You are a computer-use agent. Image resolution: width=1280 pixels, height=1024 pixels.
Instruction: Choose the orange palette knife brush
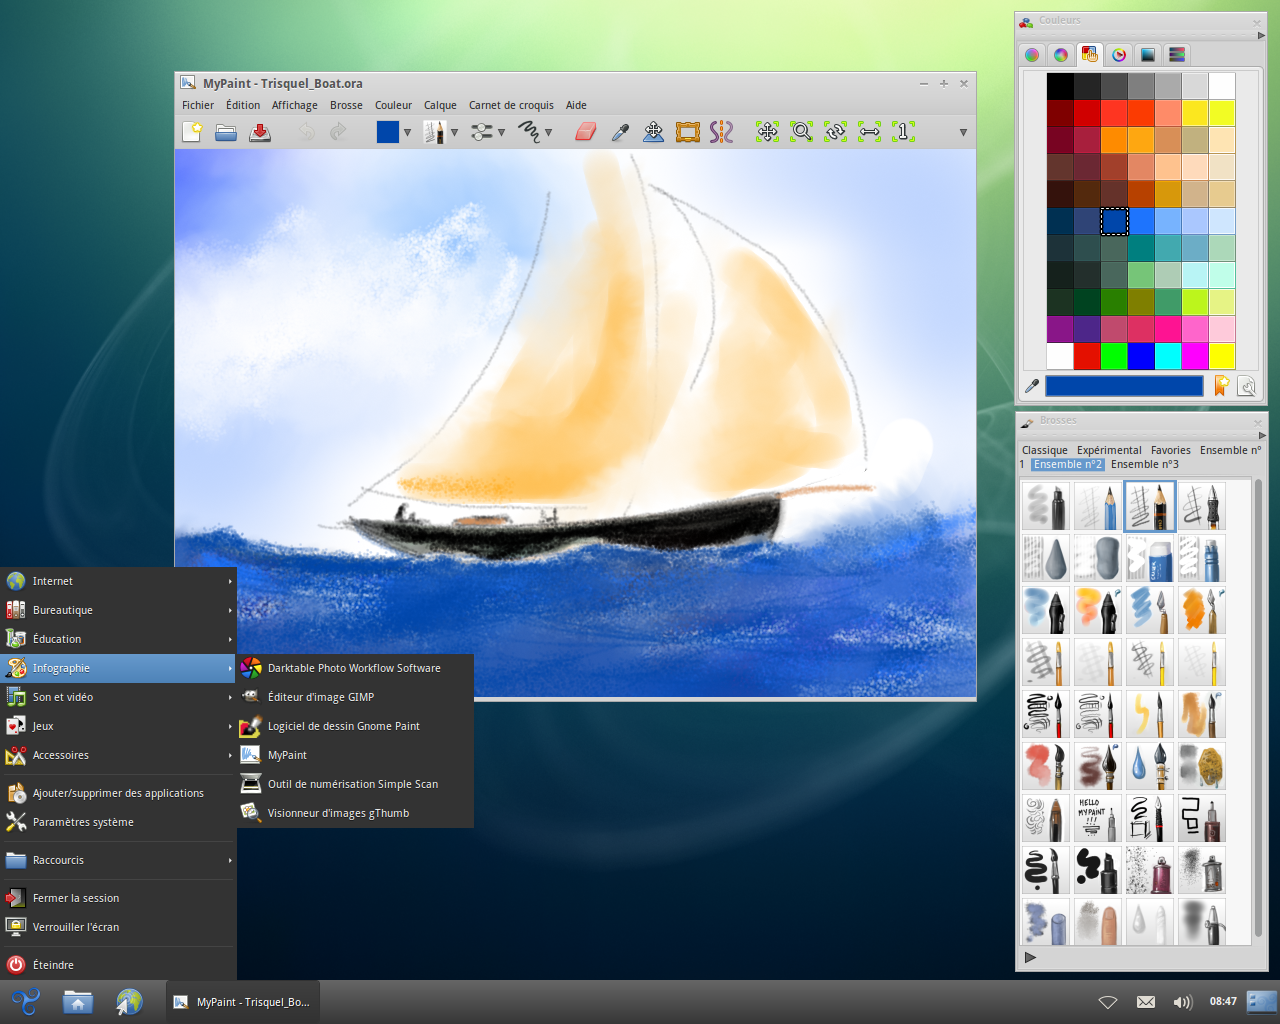click(x=1201, y=610)
